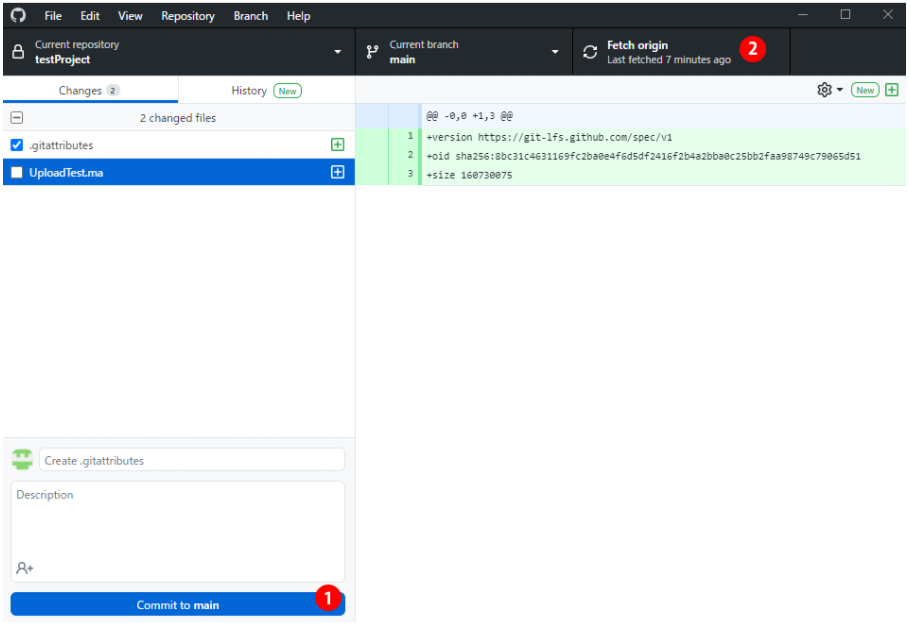
Task: Click the user avatar beside summary field
Action: pos(23,459)
